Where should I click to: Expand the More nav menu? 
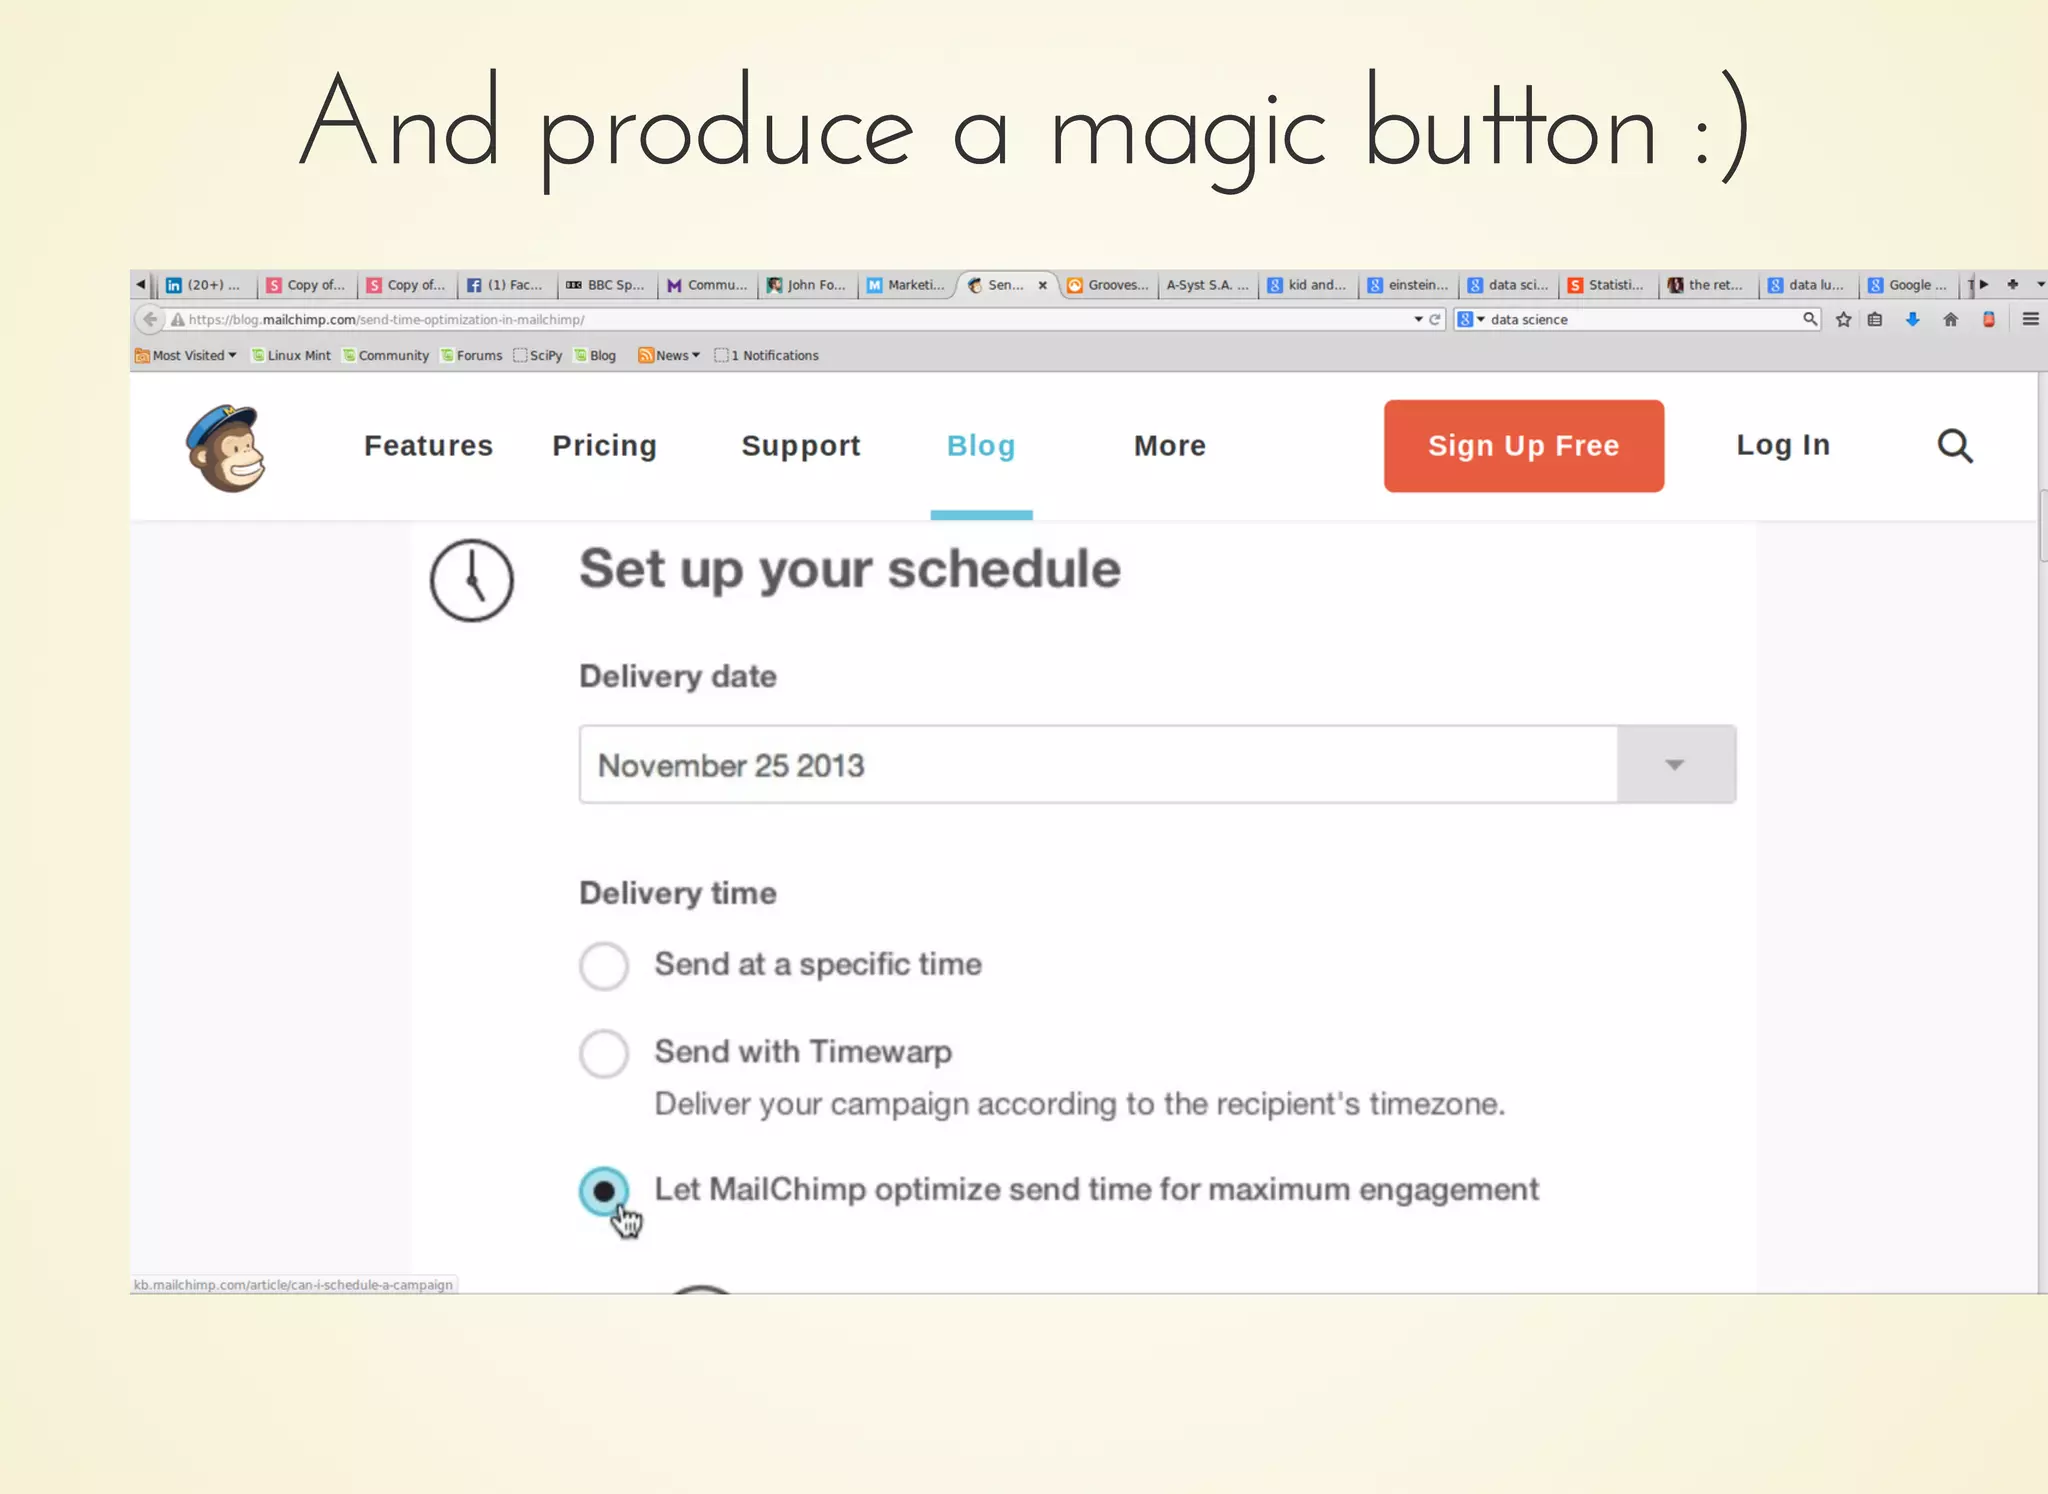[1170, 446]
